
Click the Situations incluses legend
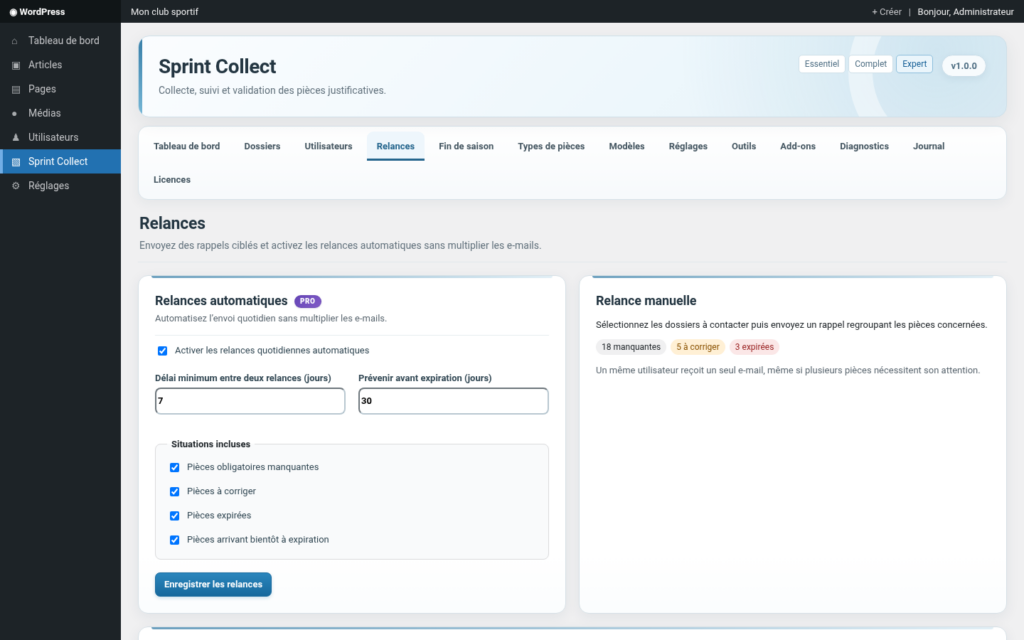click(x=210, y=444)
